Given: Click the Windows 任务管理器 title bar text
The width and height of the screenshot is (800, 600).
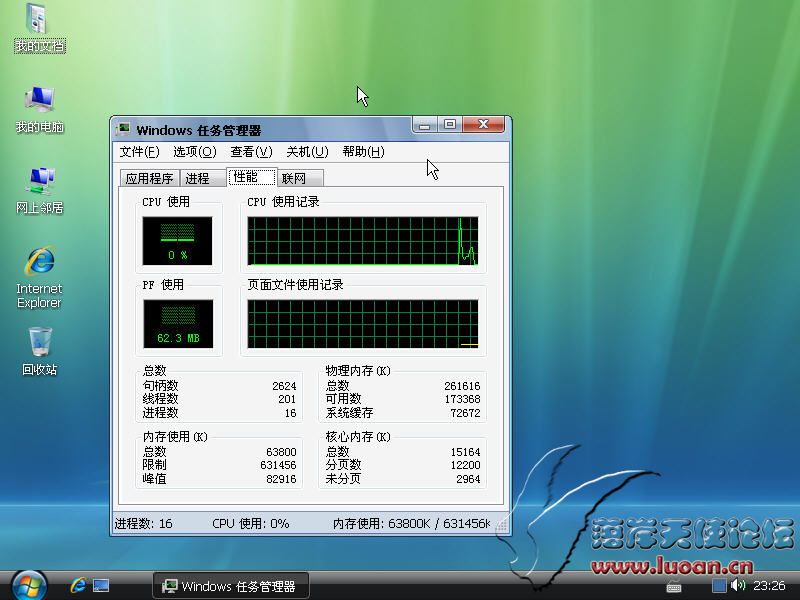Looking at the screenshot, I should point(198,130).
